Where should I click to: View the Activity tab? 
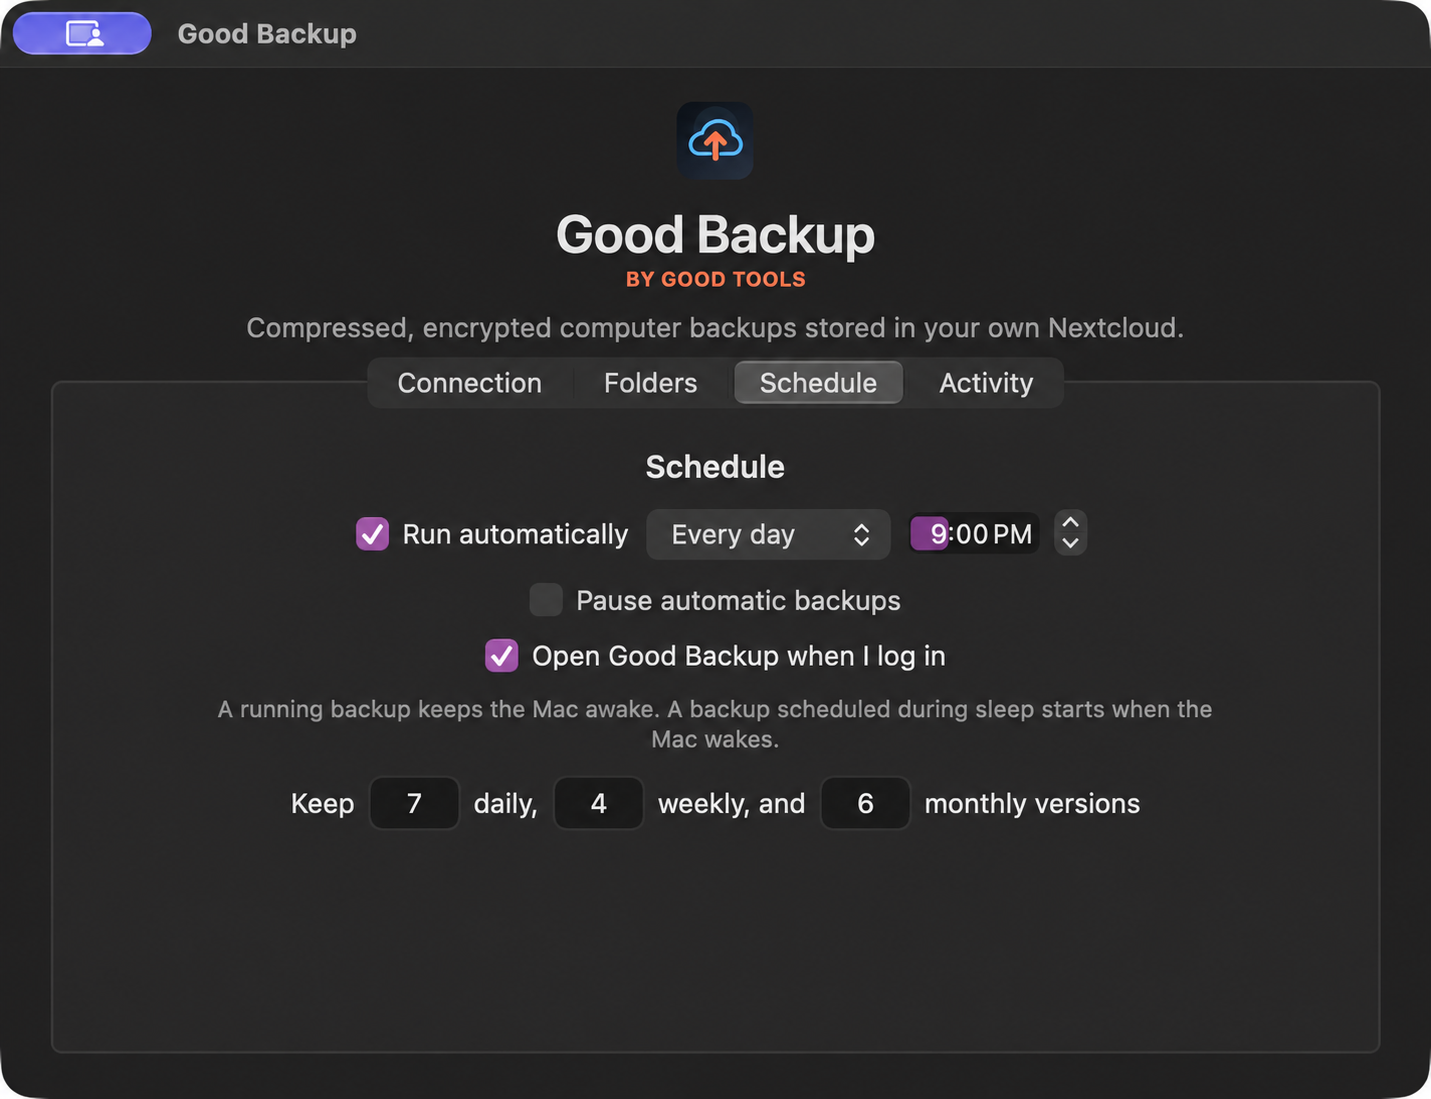coord(986,383)
